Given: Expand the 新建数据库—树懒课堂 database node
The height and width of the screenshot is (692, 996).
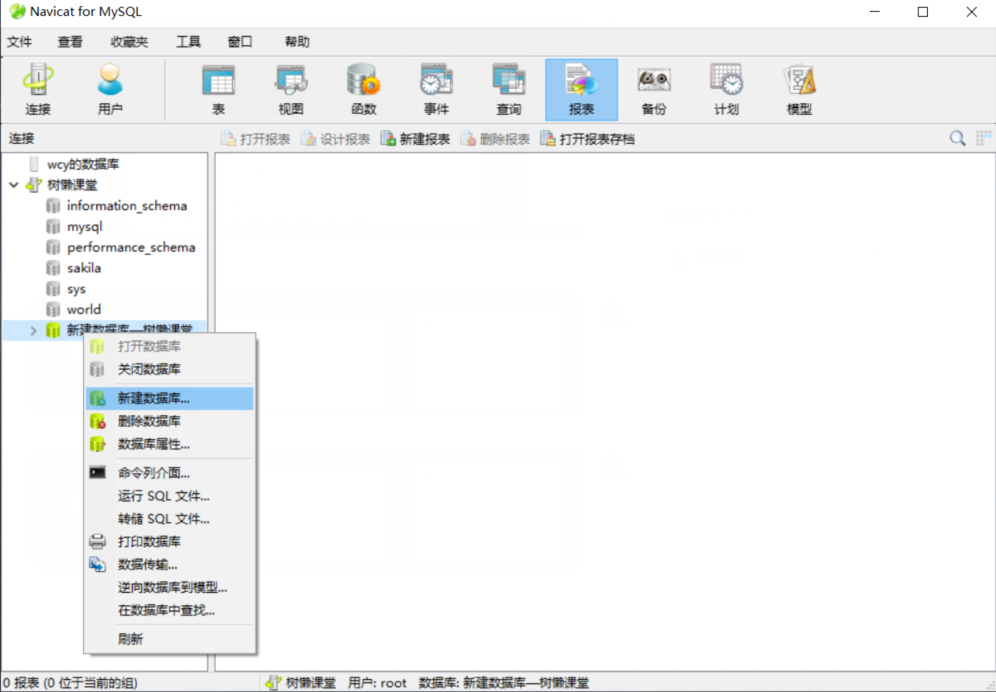Looking at the screenshot, I should tap(34, 330).
